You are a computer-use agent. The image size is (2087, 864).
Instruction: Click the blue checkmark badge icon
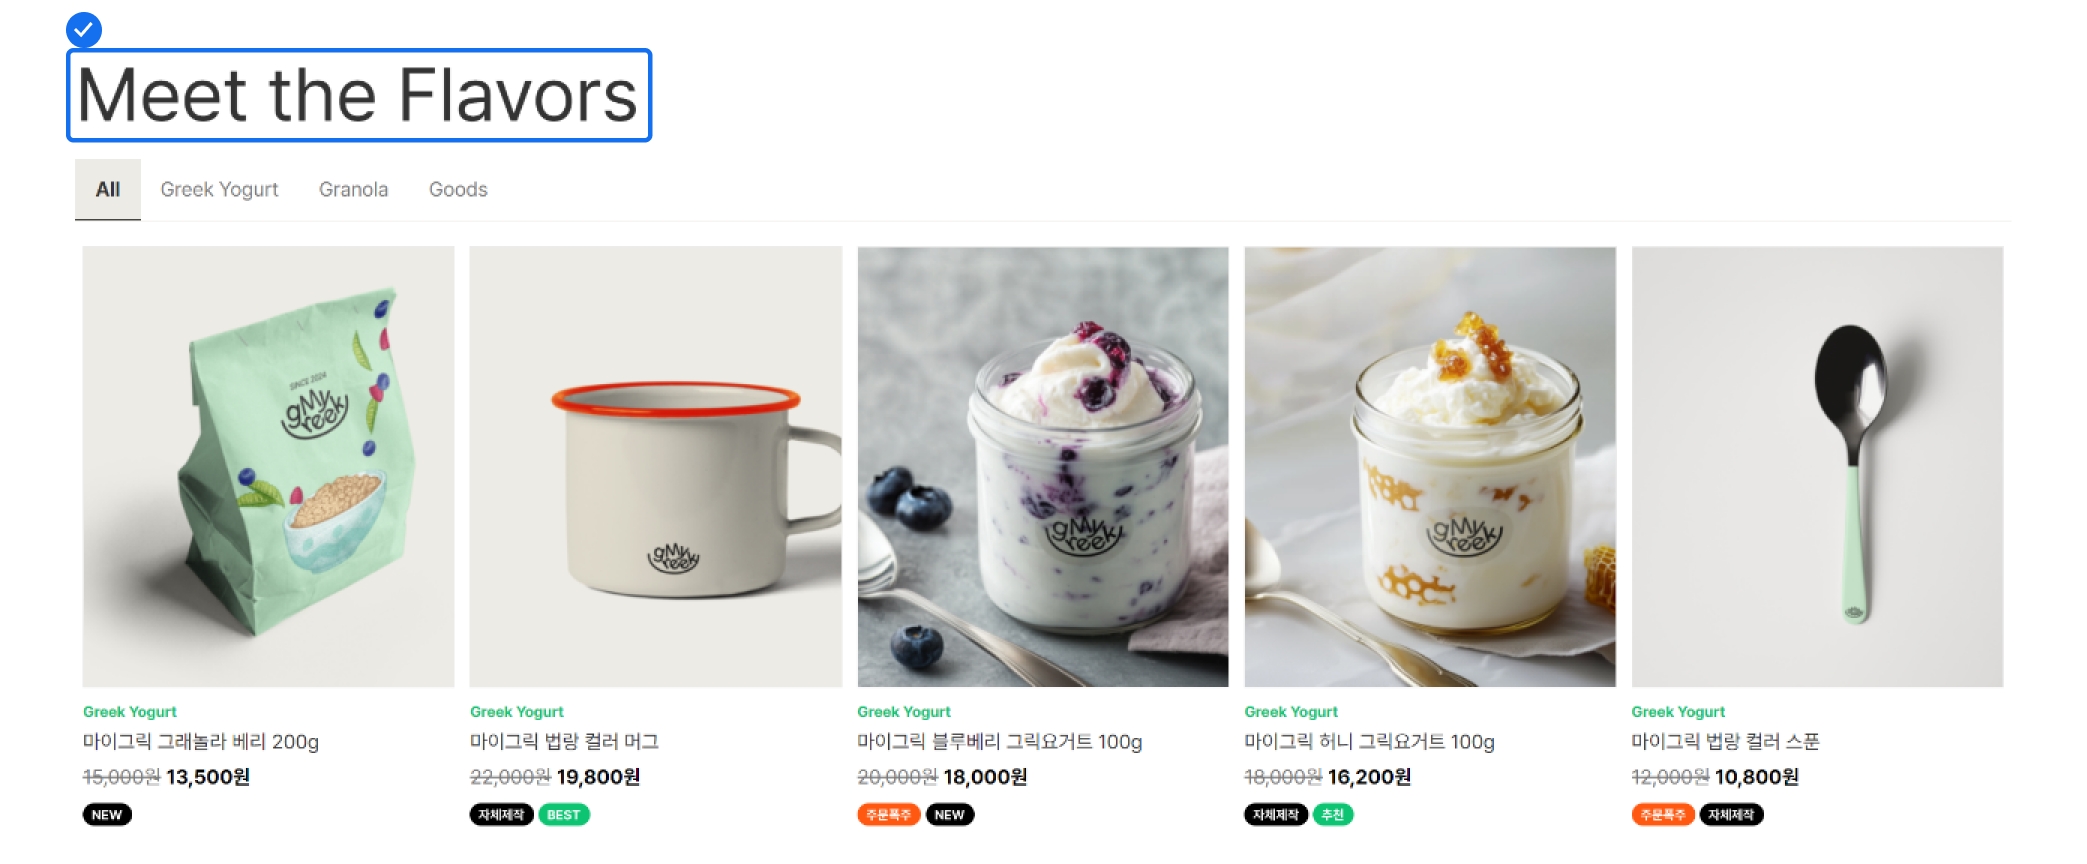click(84, 30)
